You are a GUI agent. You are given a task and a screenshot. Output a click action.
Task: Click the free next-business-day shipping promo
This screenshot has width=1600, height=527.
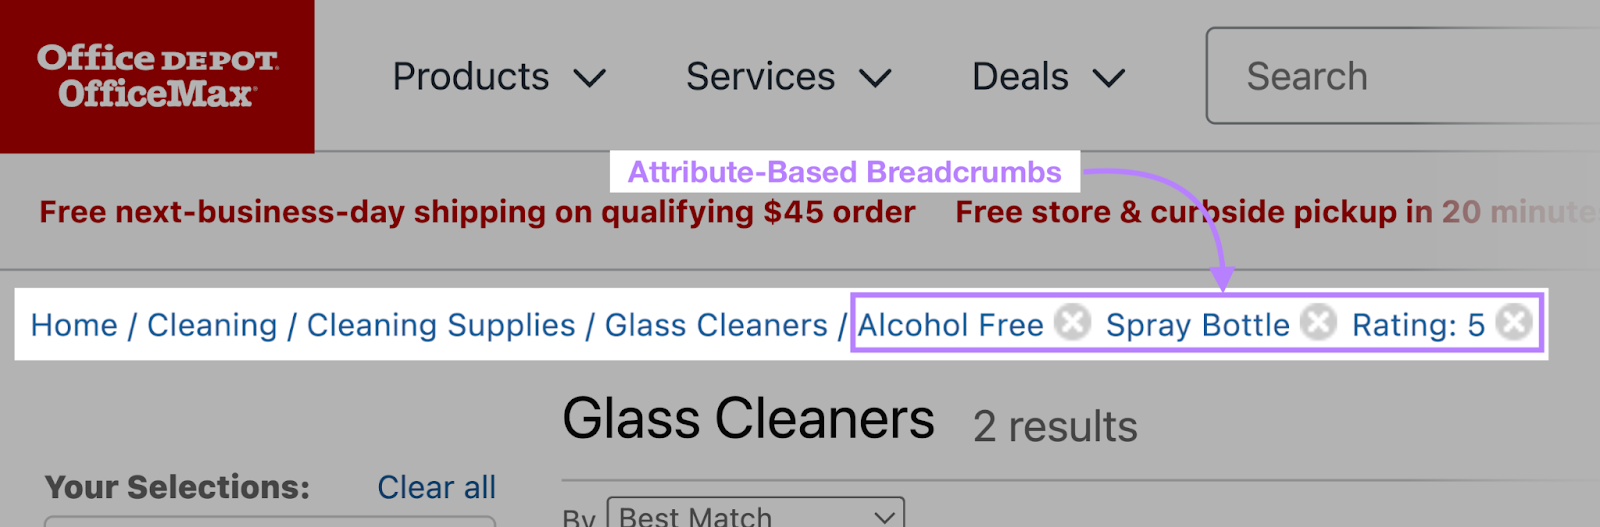point(477,212)
